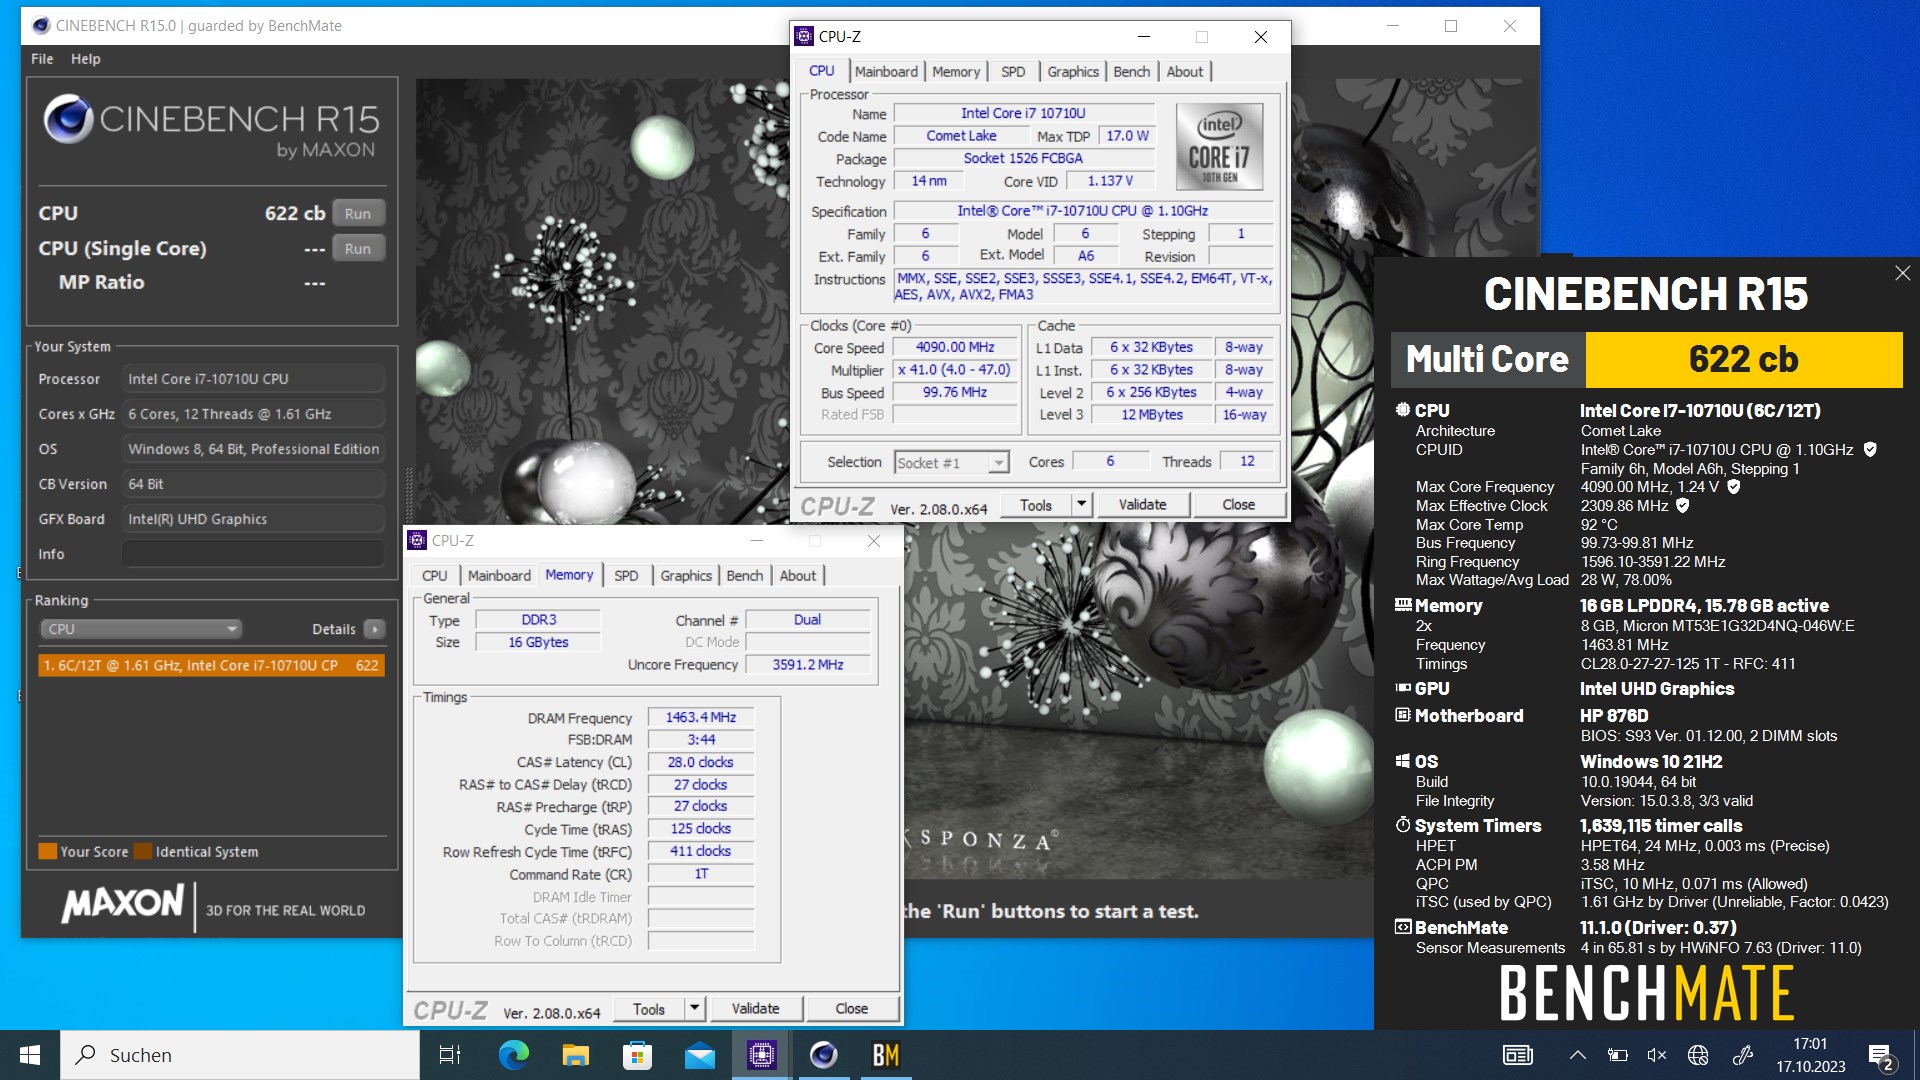Click the shield next to Max Effective Clock
Image resolution: width=1920 pixels, height=1080 pixels.
tap(1683, 506)
